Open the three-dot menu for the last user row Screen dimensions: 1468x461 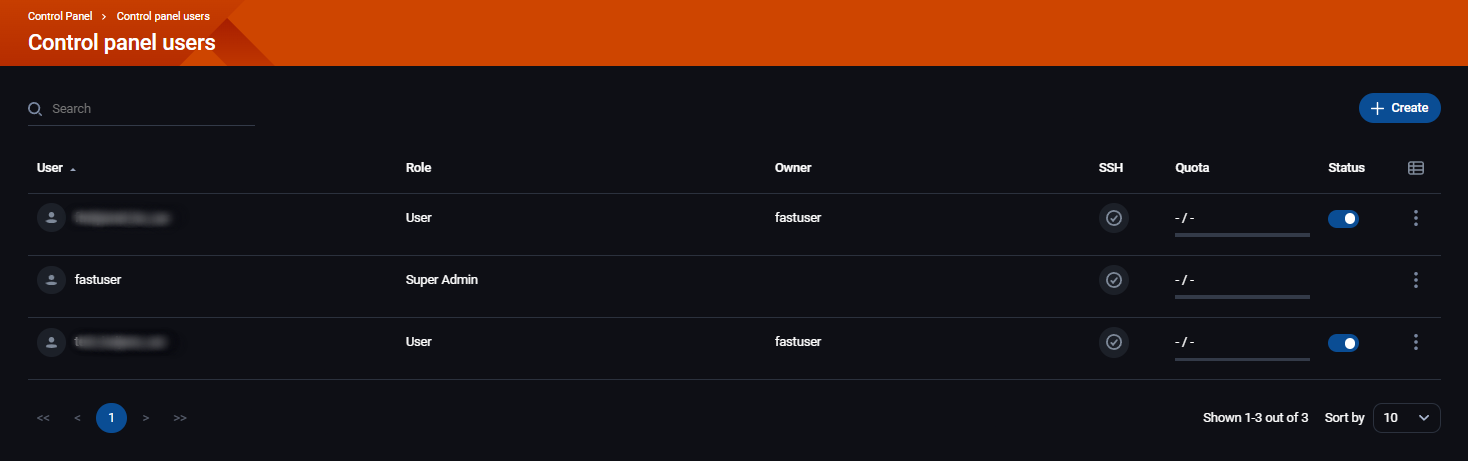(1415, 342)
